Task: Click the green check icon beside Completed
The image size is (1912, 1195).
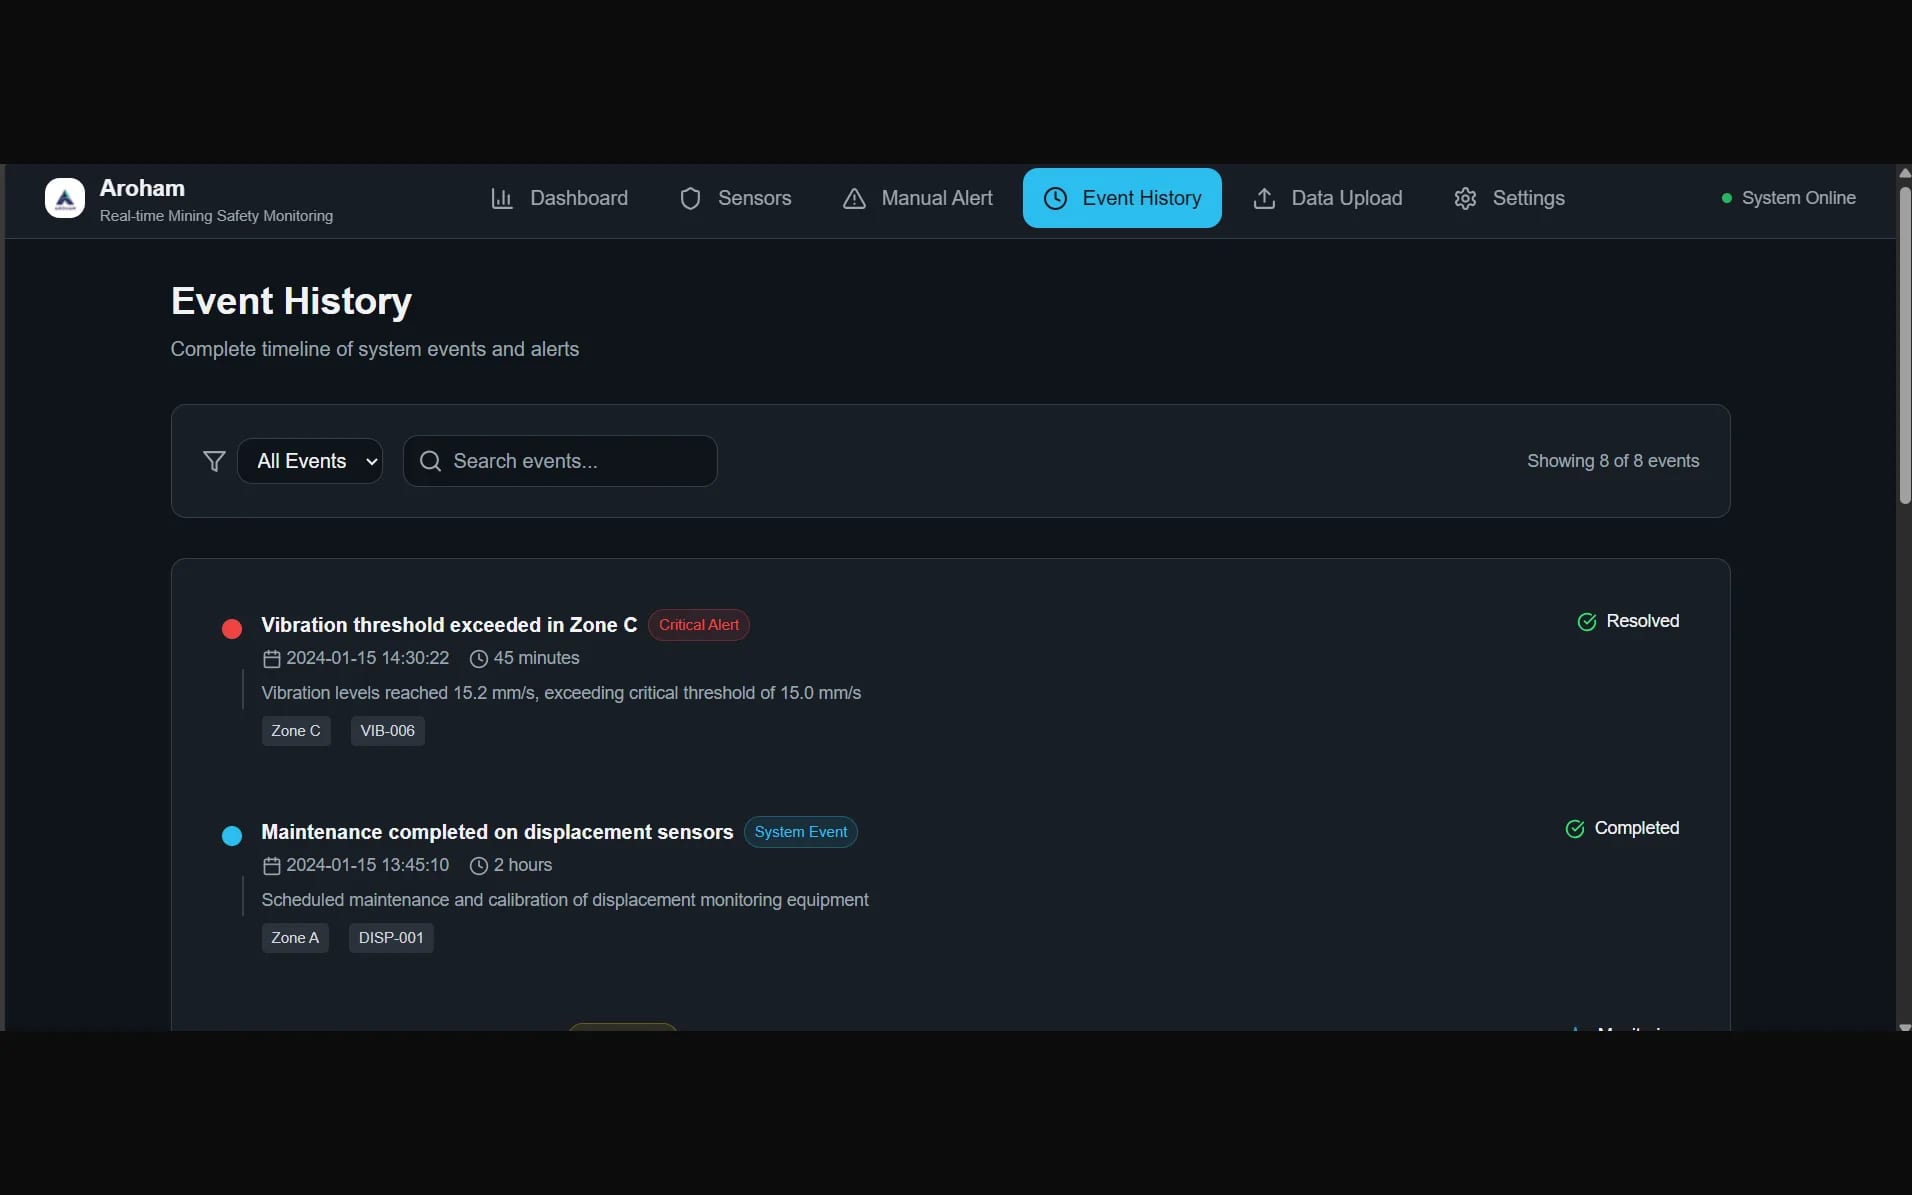Action: [x=1575, y=829]
